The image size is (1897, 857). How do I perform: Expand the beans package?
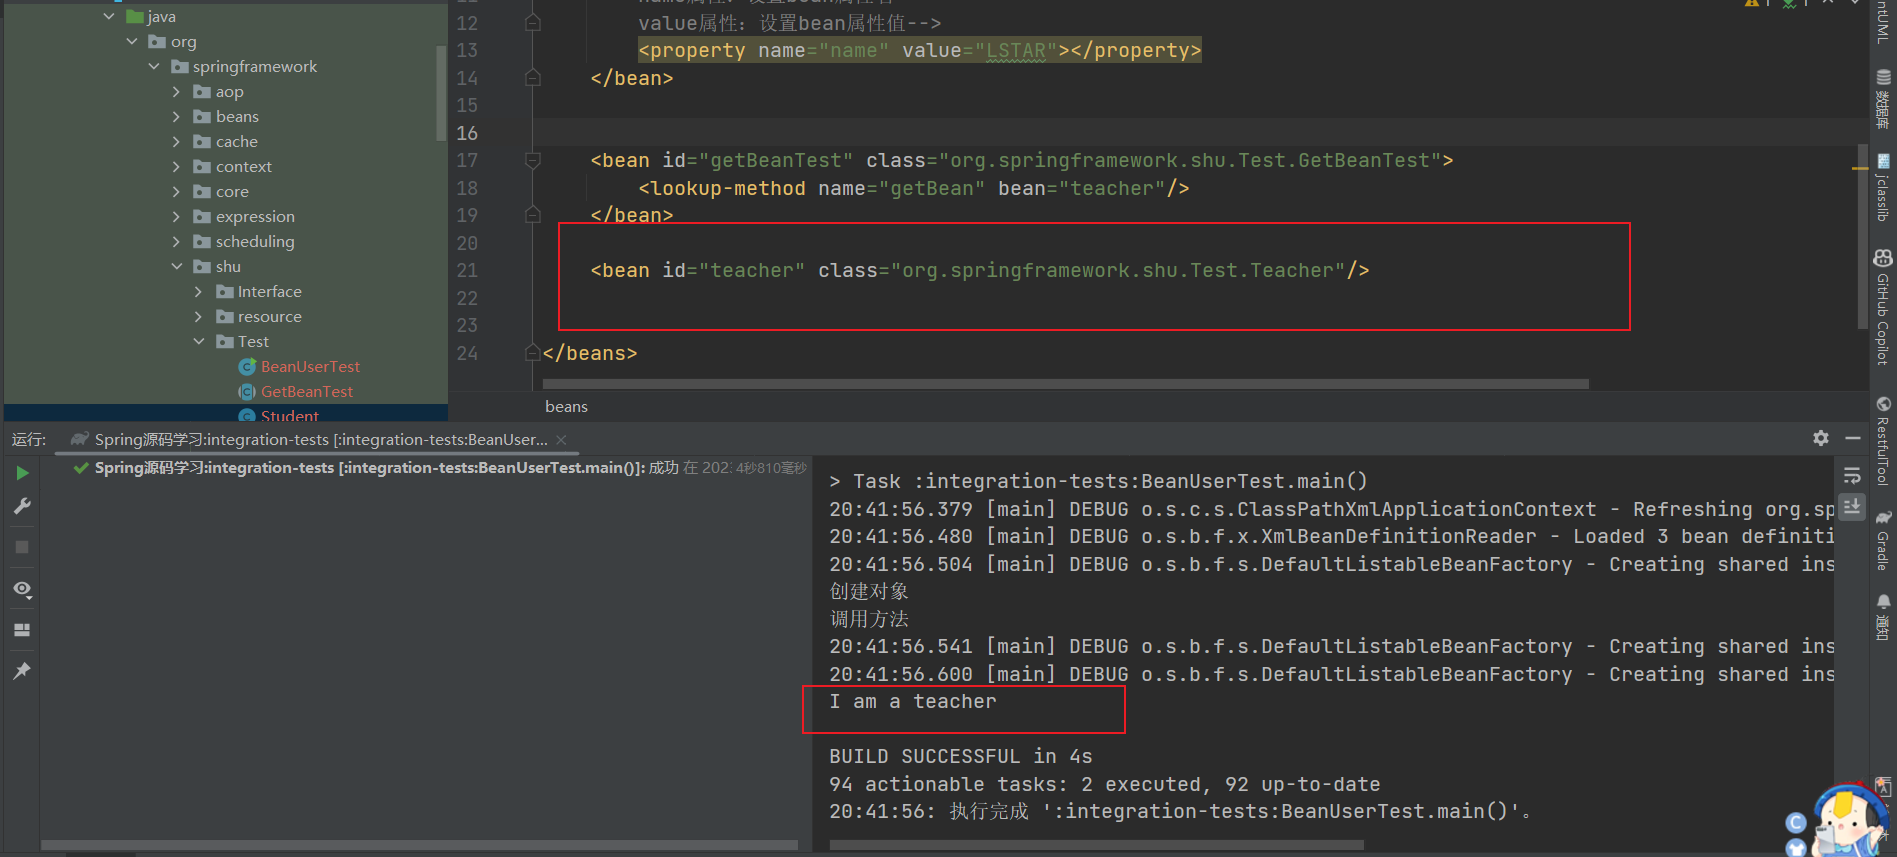(177, 116)
